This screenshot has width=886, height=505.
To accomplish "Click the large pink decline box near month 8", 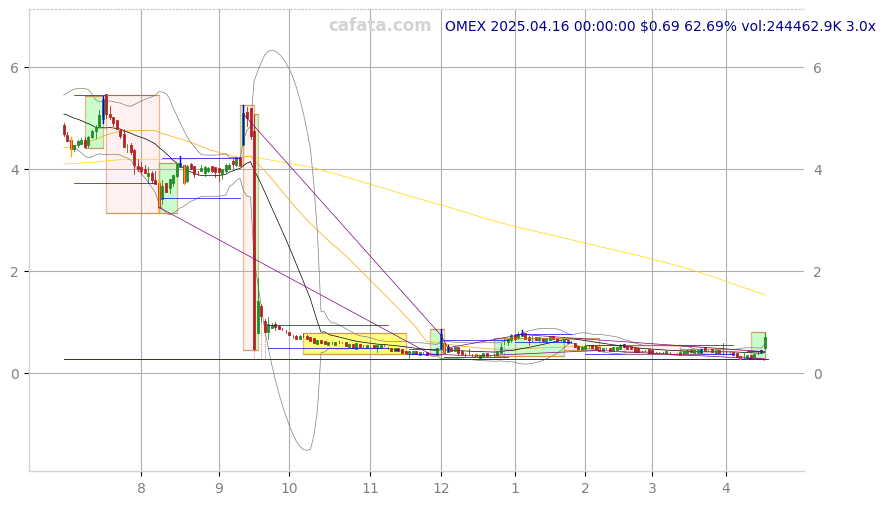I will tap(133, 154).
